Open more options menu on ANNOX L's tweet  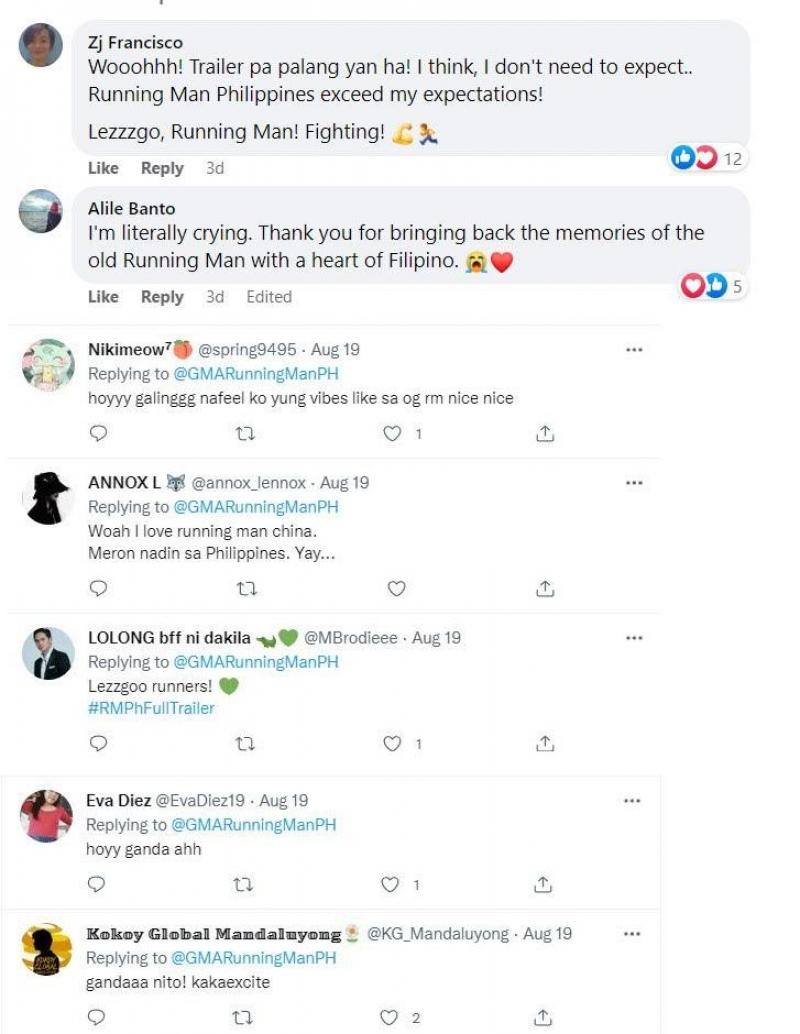[633, 482]
